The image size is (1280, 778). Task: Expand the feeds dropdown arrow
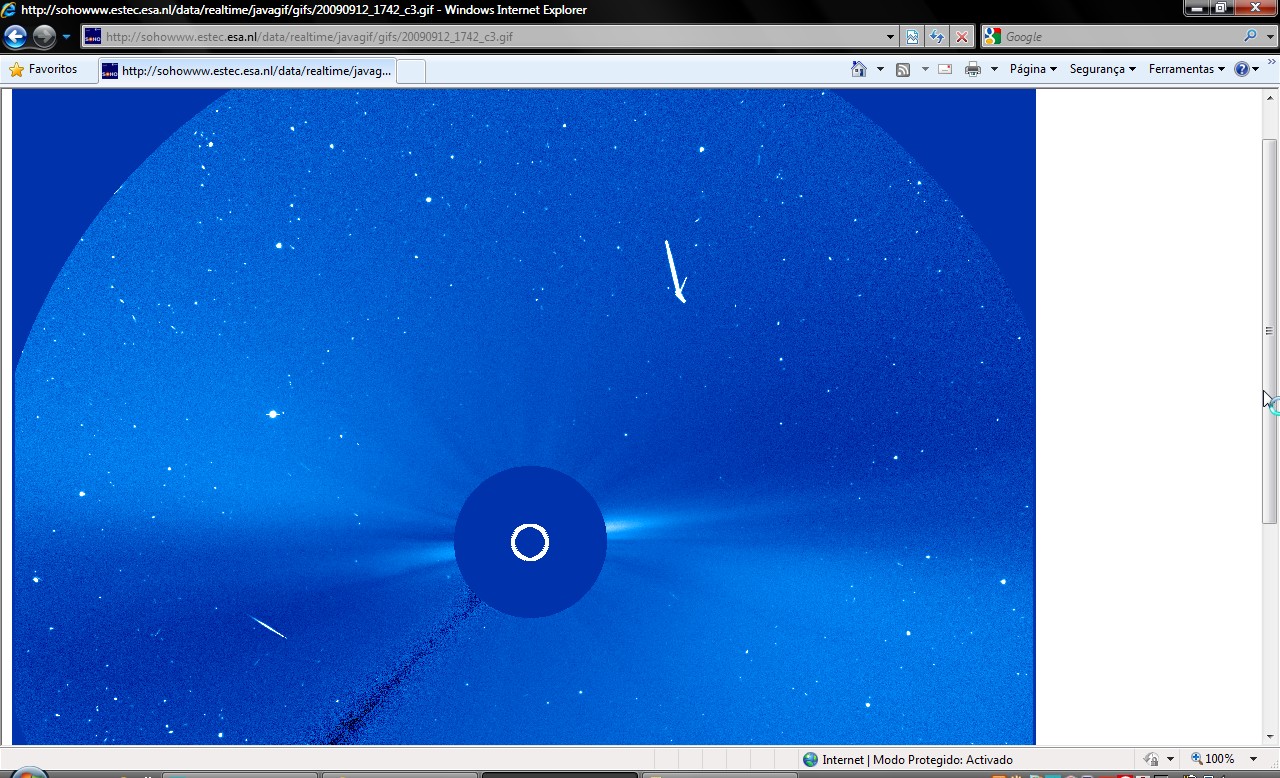point(925,69)
